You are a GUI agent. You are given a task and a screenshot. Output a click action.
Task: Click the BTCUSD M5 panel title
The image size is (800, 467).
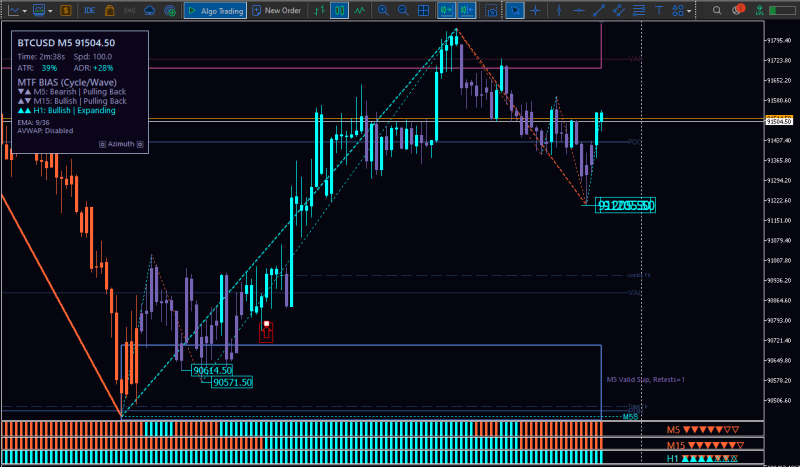66,43
